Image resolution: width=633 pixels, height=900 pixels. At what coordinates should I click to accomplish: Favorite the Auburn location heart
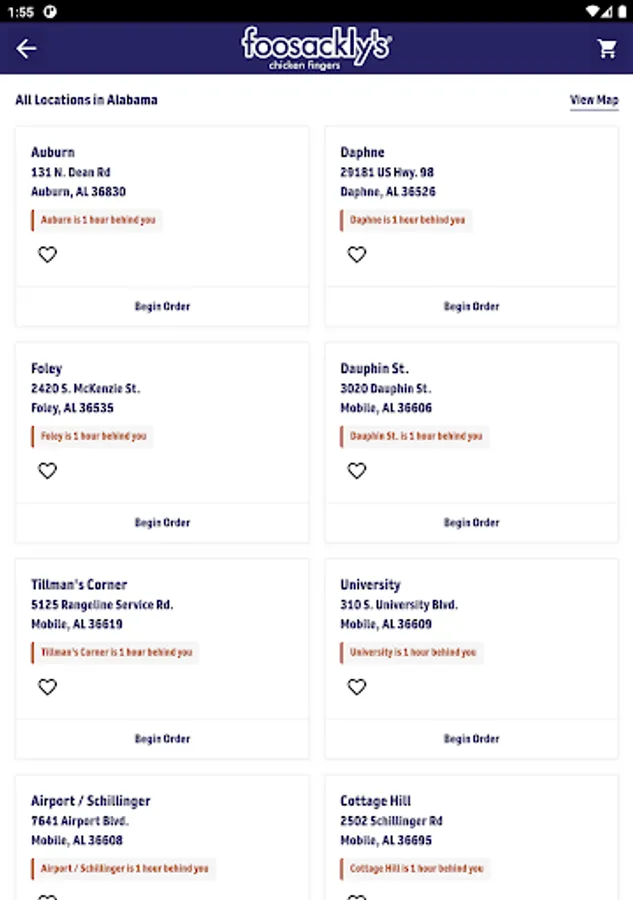point(47,254)
